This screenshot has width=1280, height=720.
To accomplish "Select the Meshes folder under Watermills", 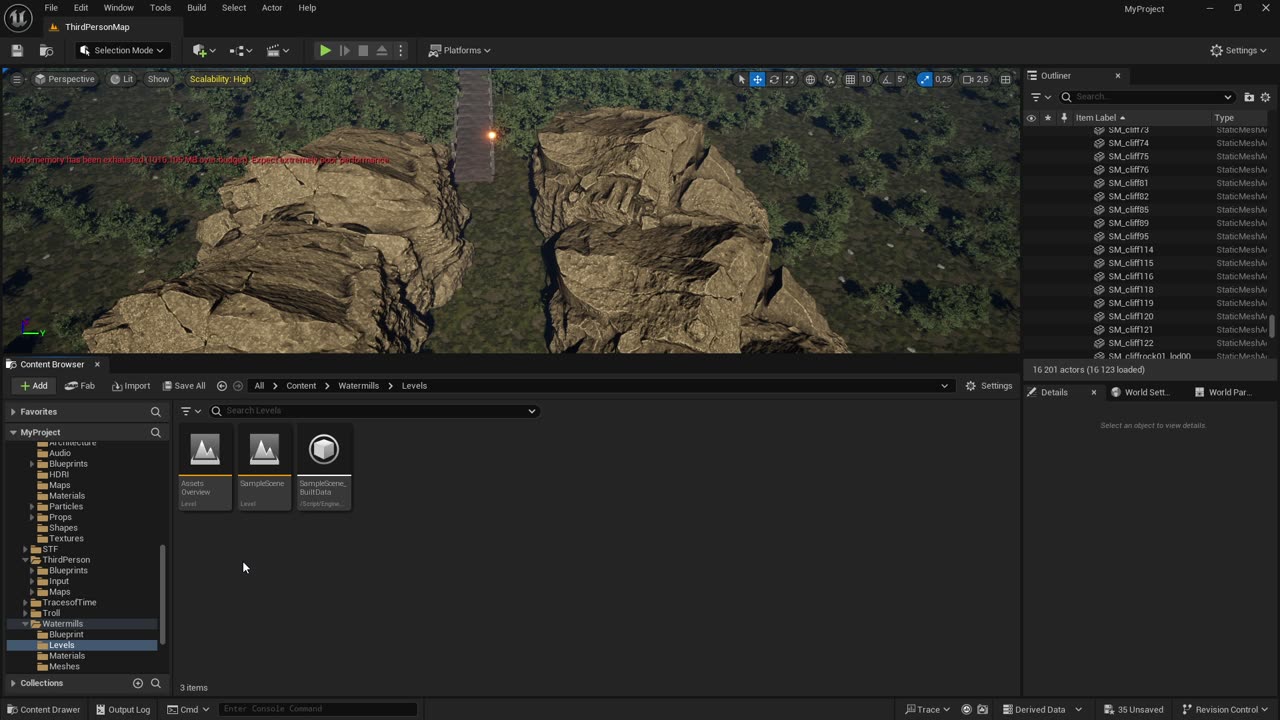I will 64,667.
